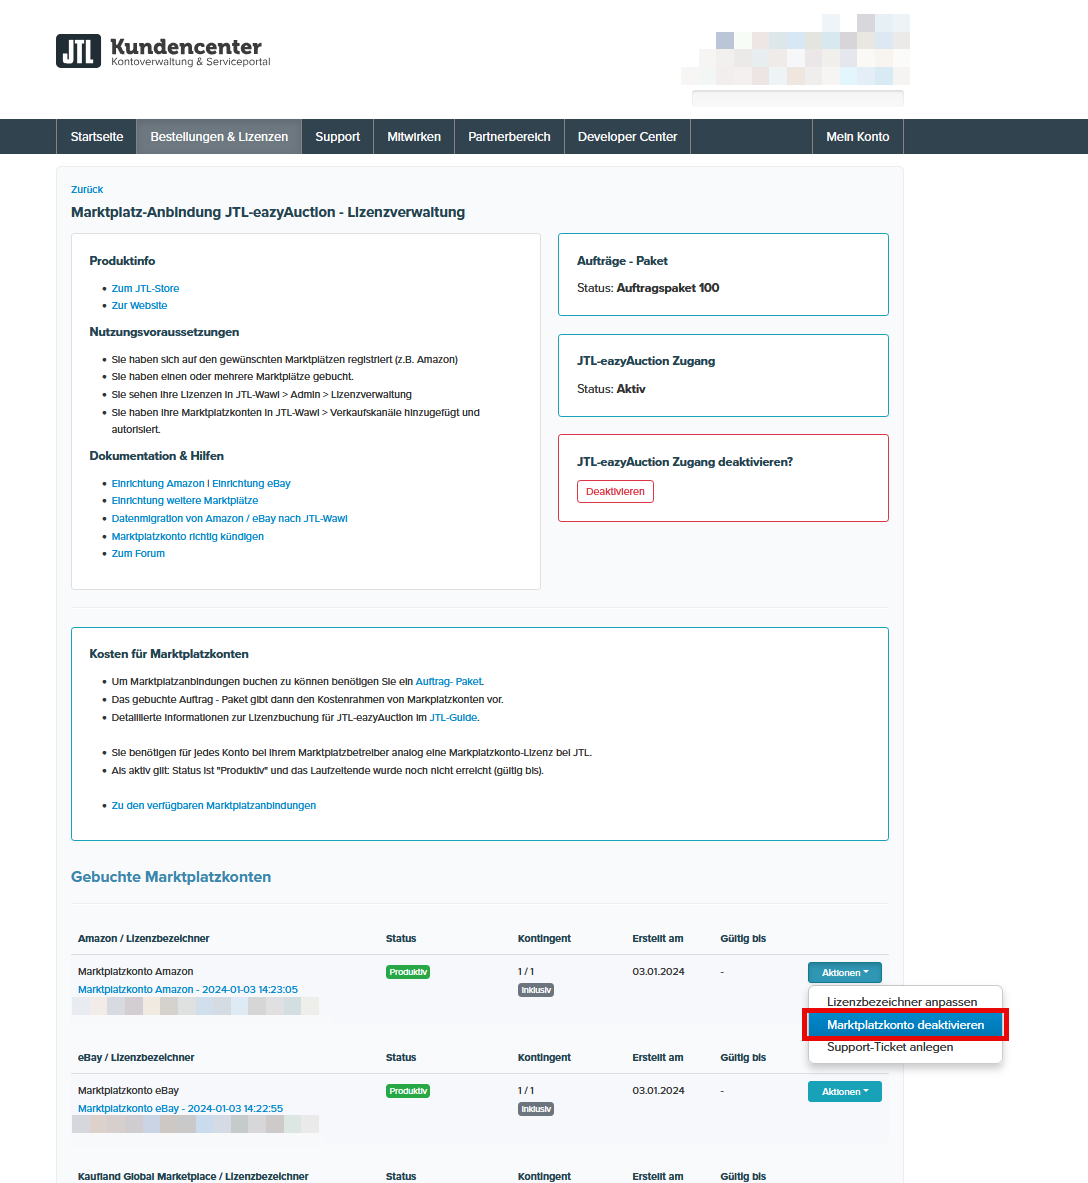Follow the Auftrag- Paket link
The image size is (1088, 1183).
(449, 681)
